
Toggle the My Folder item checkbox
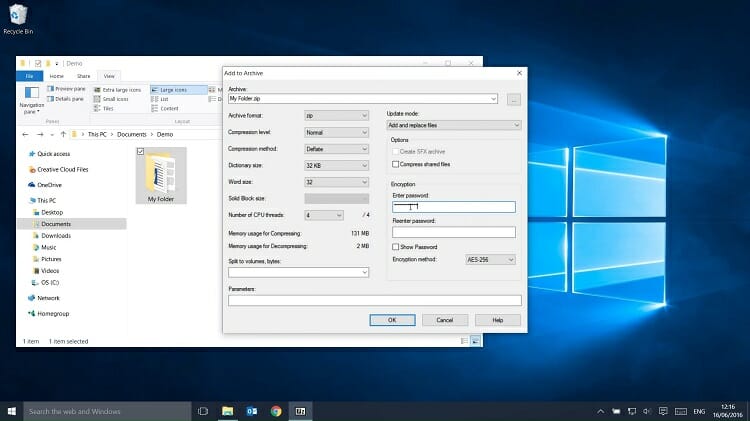coord(140,151)
